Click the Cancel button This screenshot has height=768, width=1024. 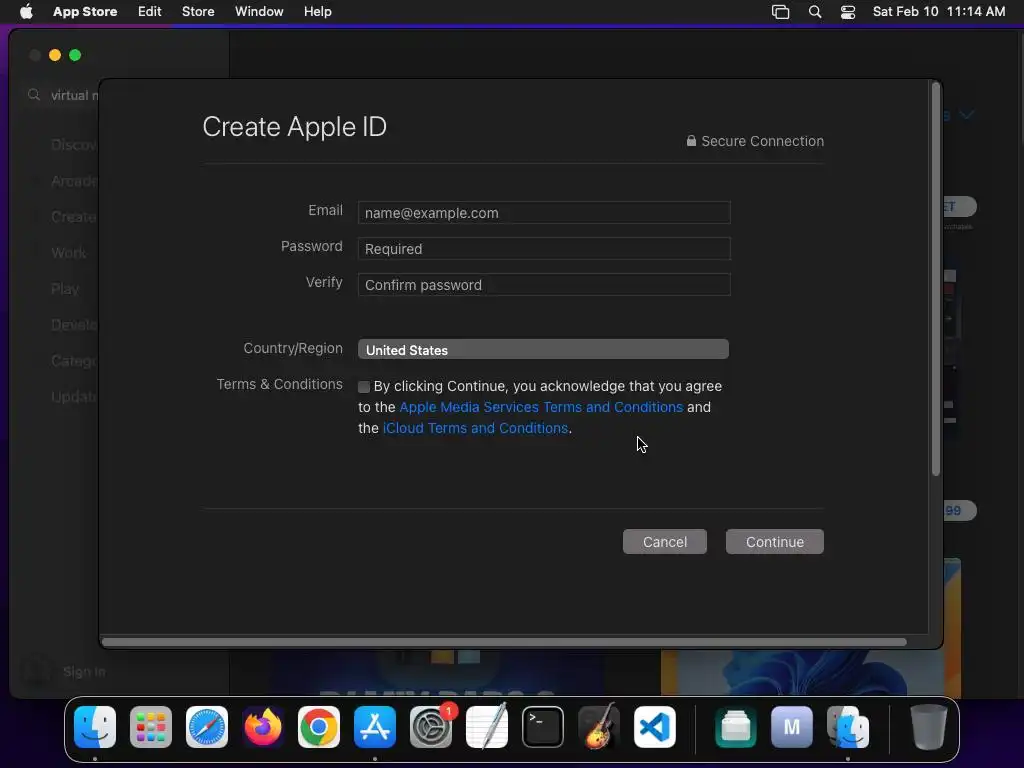tap(664, 541)
